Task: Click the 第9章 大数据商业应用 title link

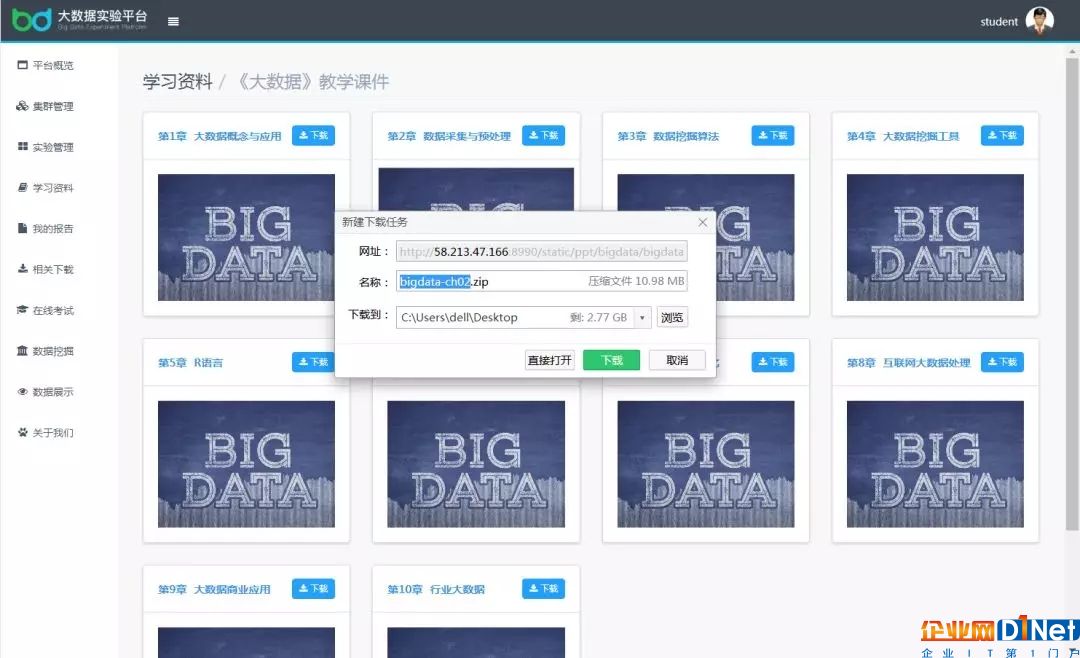Action: [x=214, y=589]
